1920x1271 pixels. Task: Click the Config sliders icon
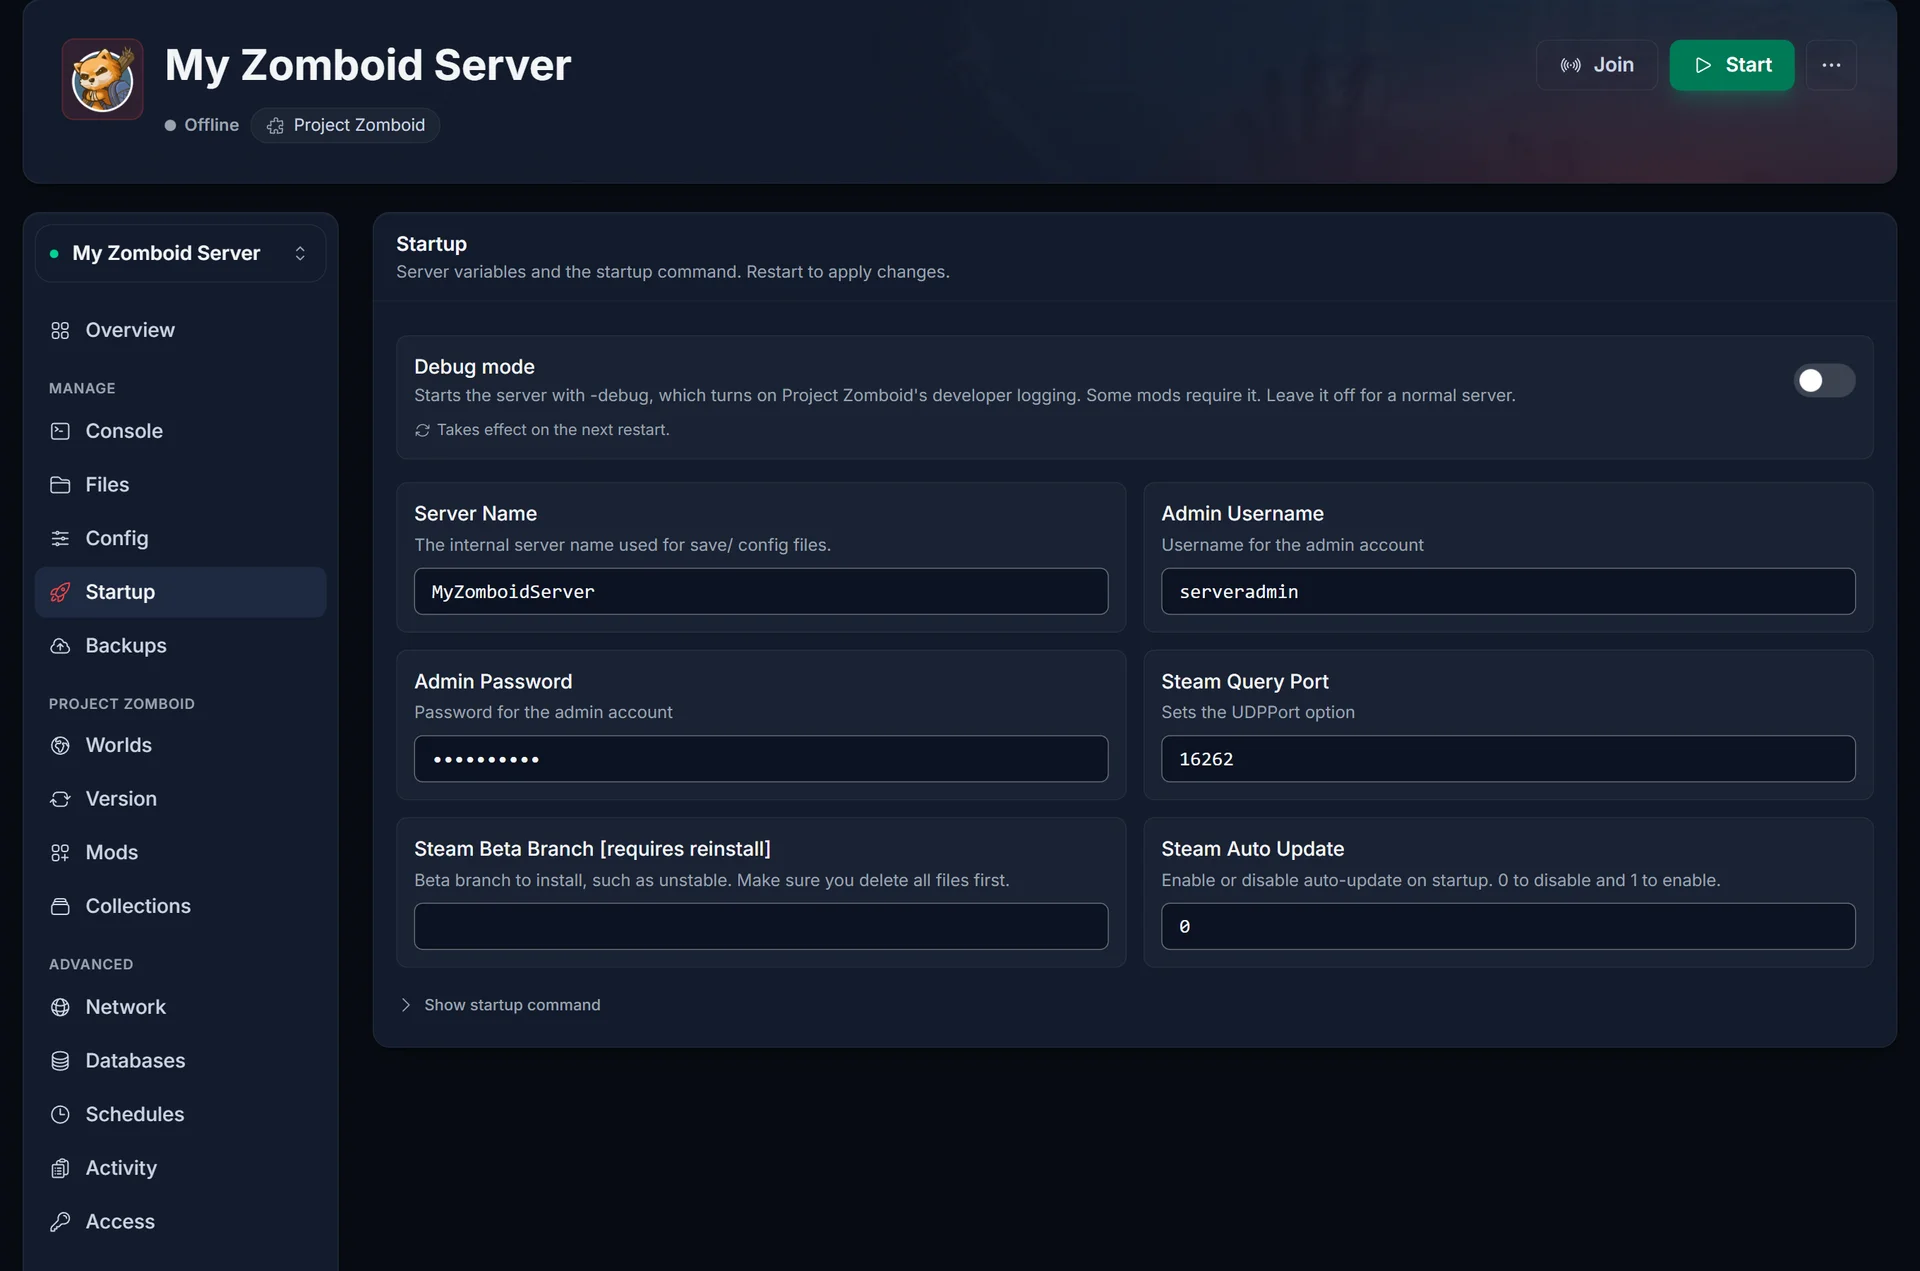click(60, 538)
